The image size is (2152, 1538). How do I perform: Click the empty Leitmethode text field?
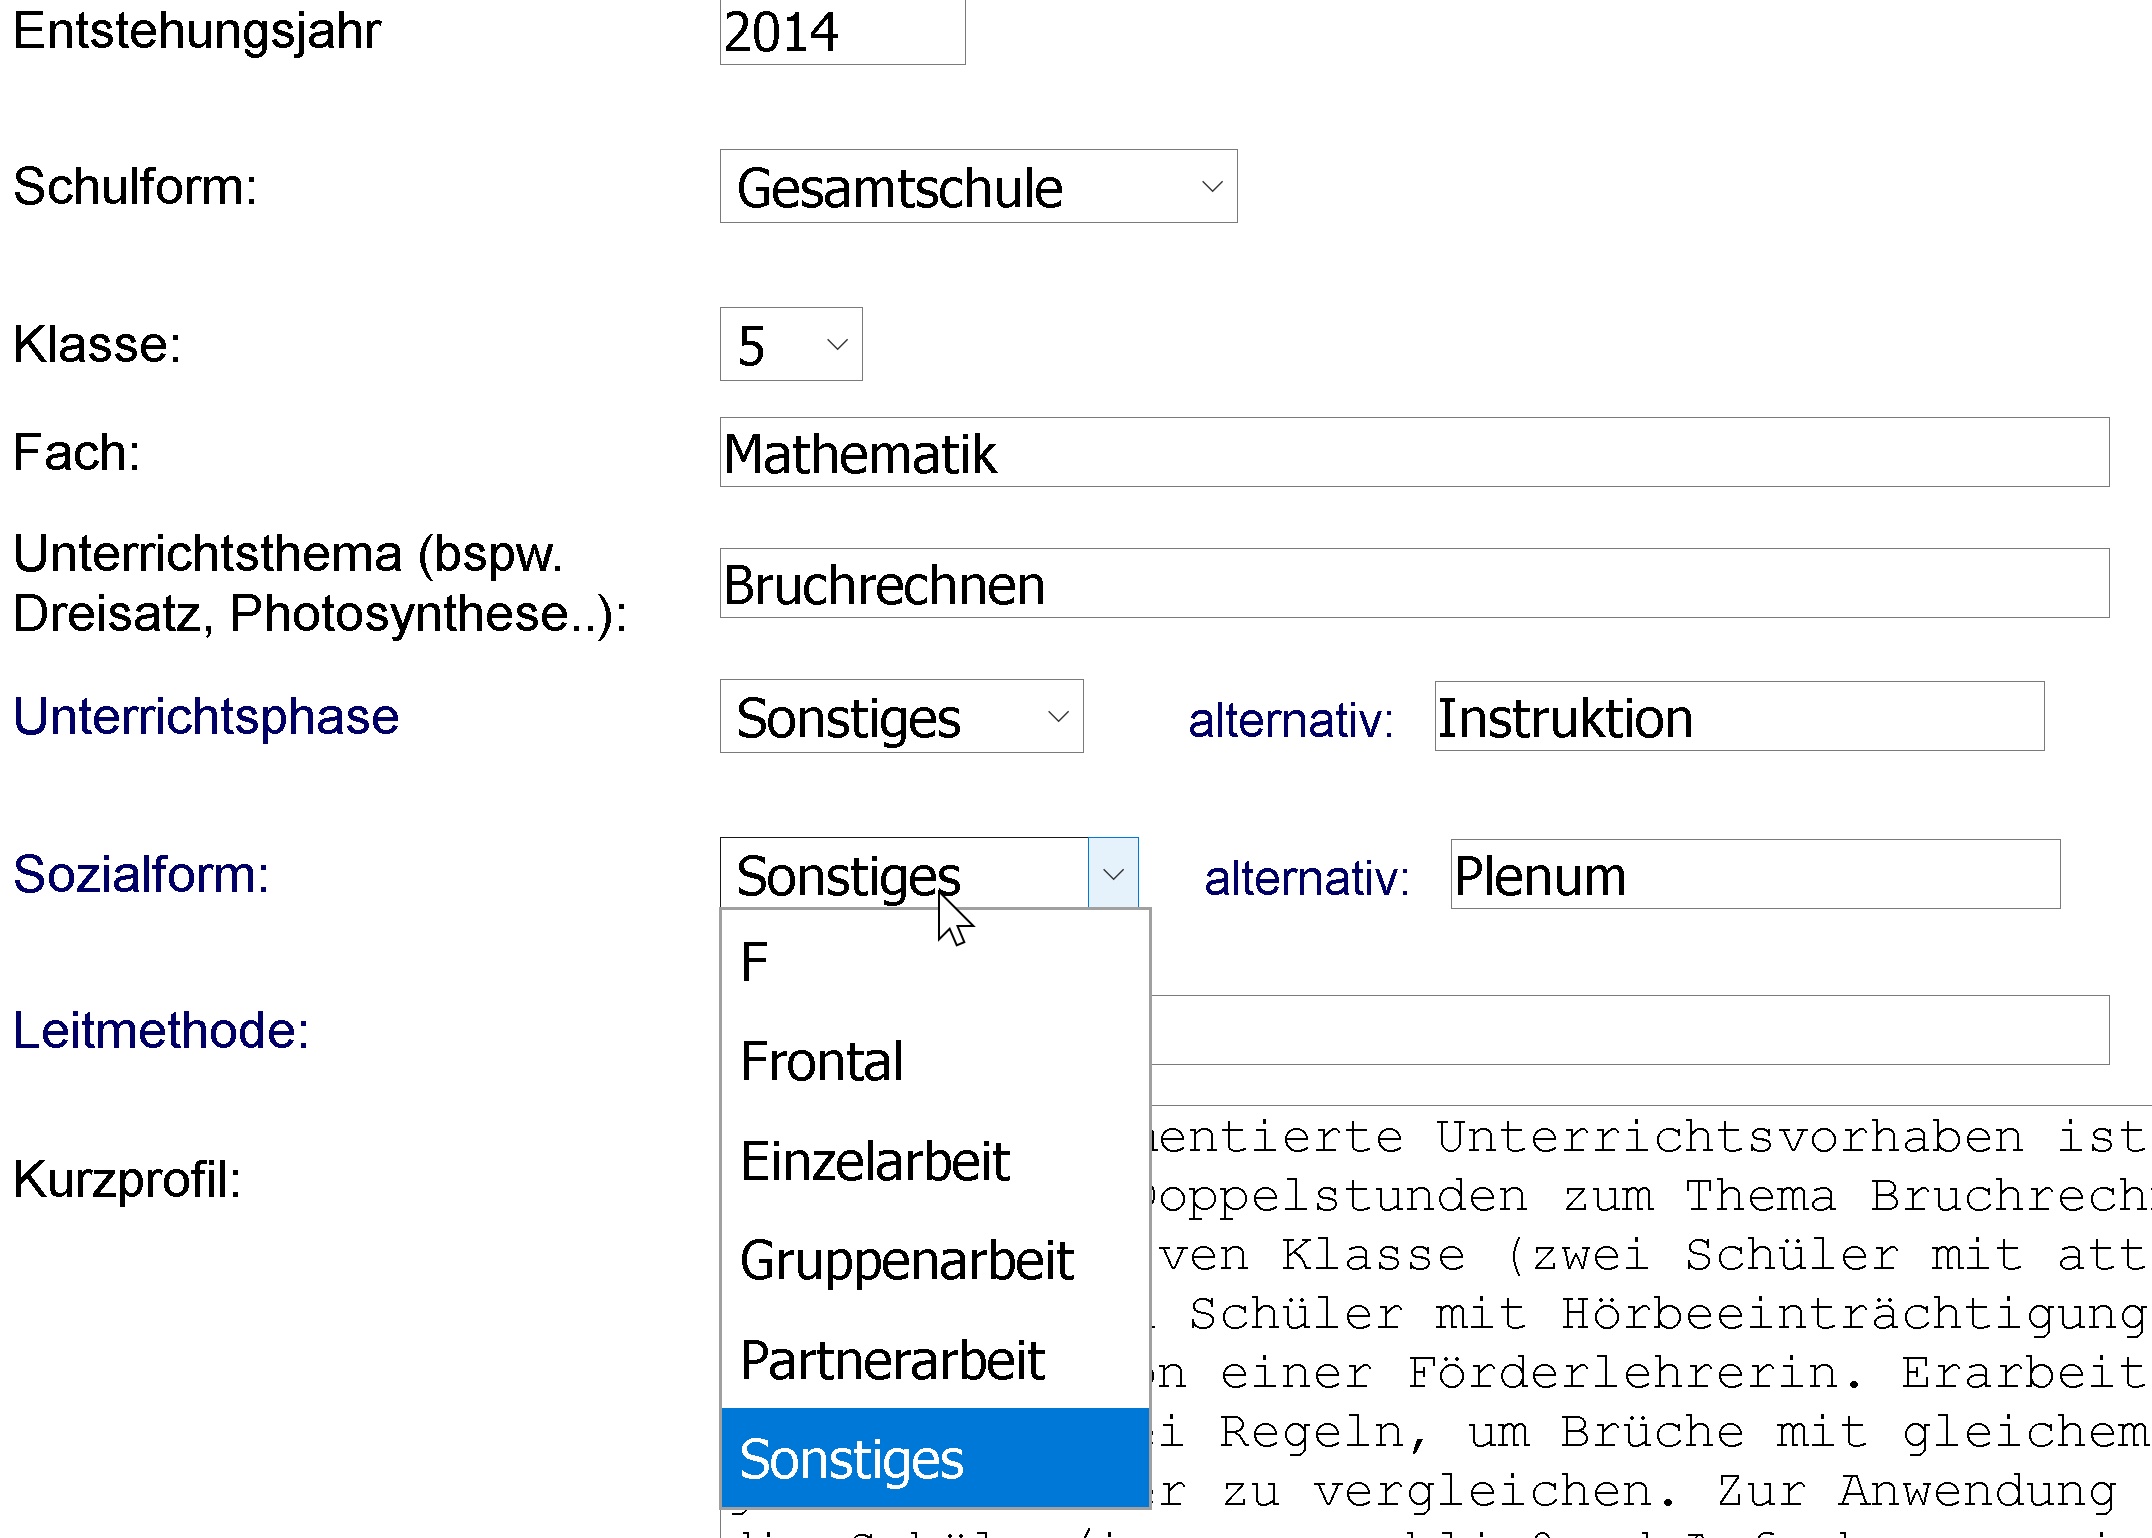point(1630,1031)
